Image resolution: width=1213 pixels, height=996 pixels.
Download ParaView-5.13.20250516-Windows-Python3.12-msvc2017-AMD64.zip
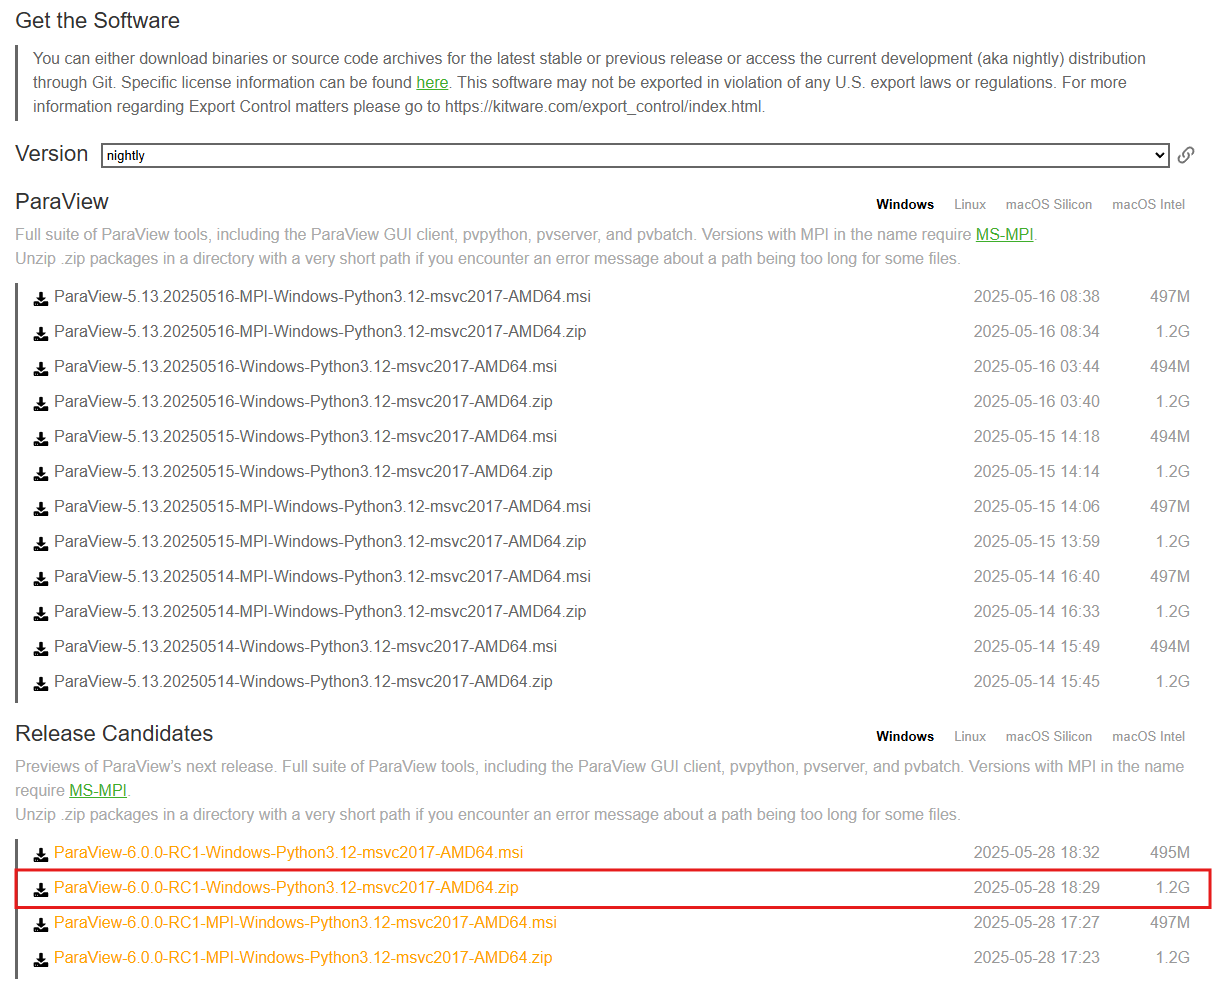303,401
